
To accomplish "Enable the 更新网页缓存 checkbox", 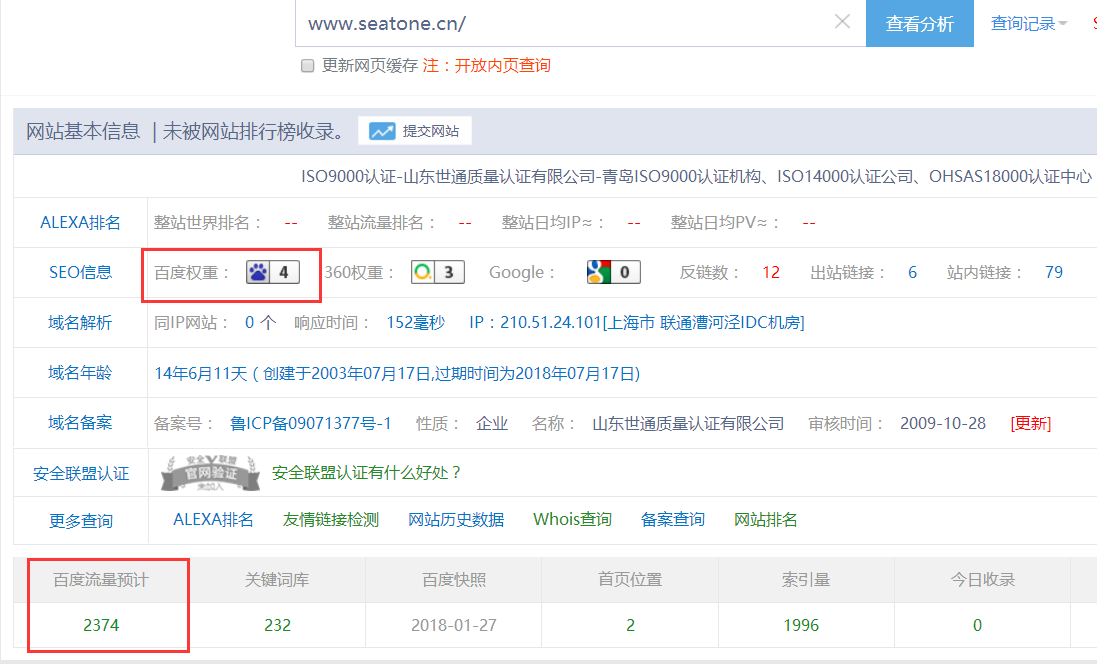I will coord(307,65).
